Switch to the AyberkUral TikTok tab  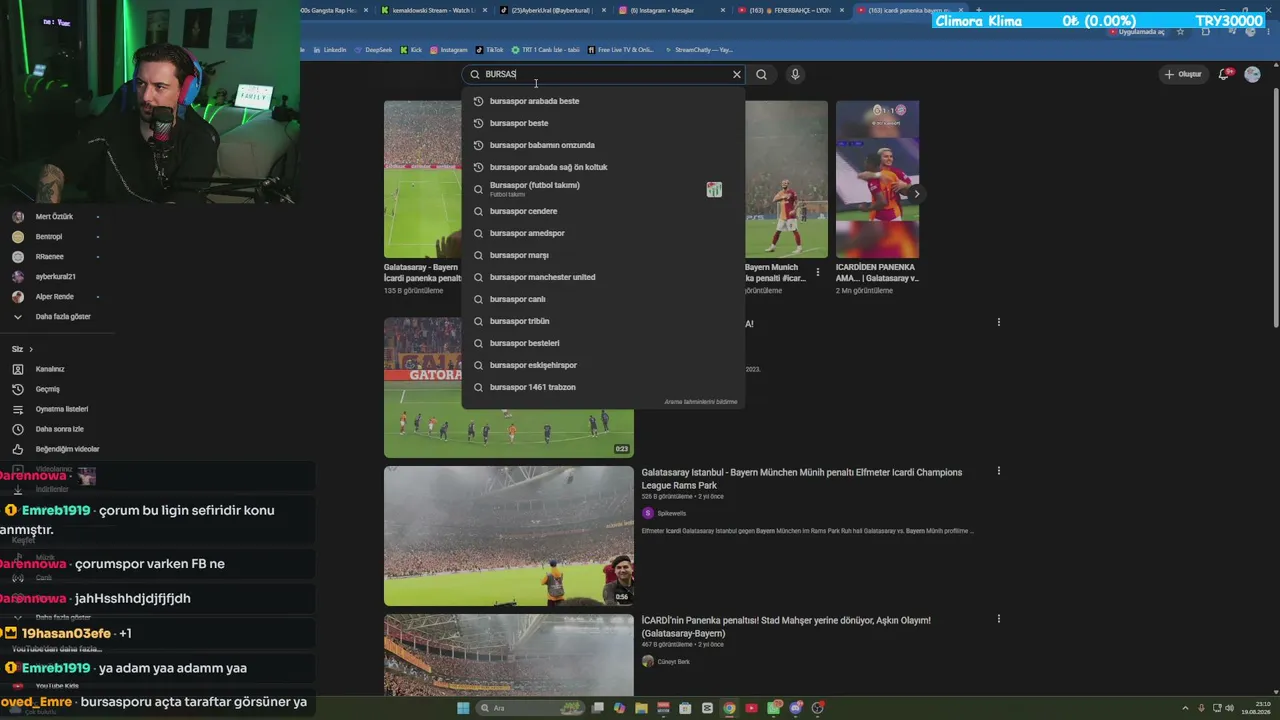(x=550, y=10)
